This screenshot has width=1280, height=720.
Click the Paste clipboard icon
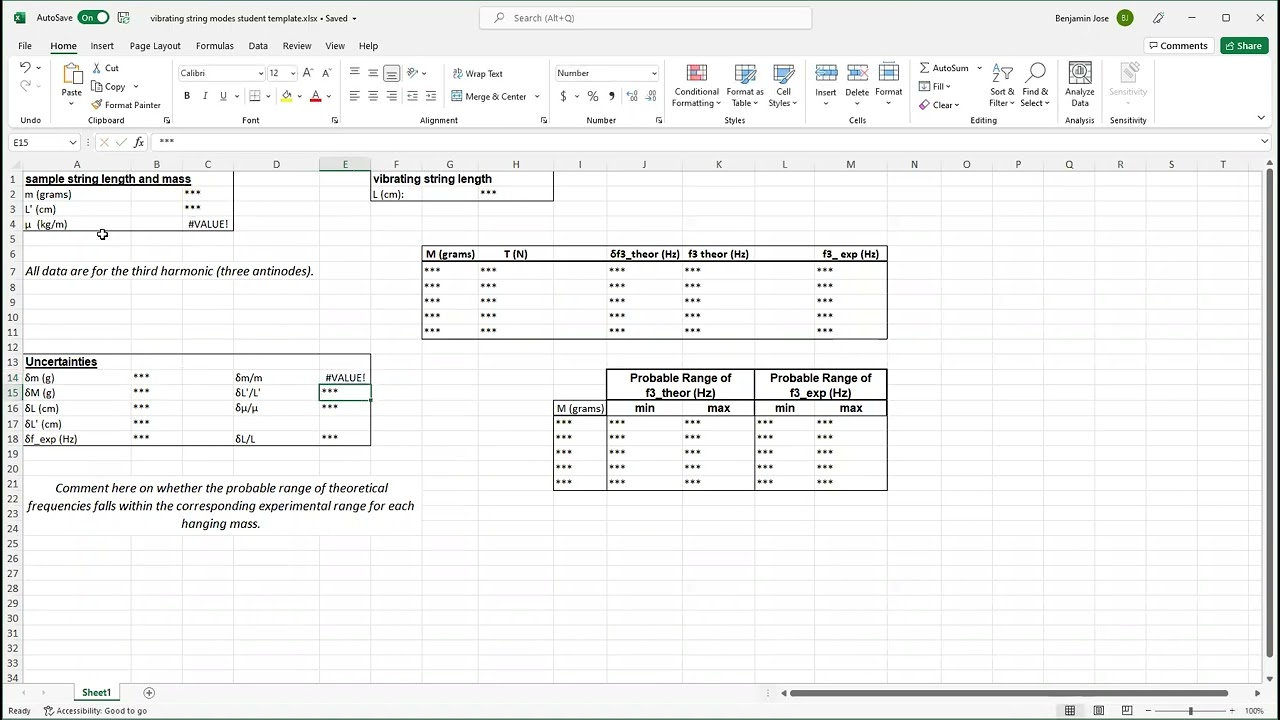(72, 74)
